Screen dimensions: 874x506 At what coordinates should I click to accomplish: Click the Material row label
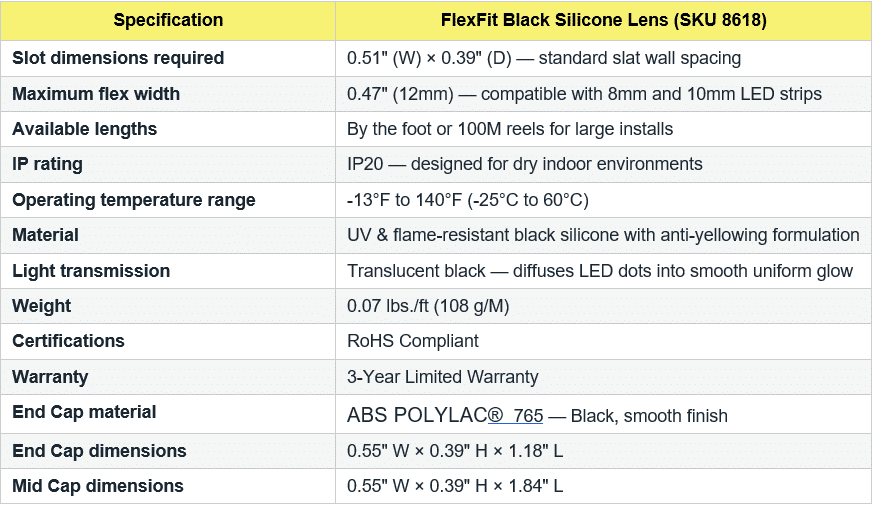(x=45, y=235)
